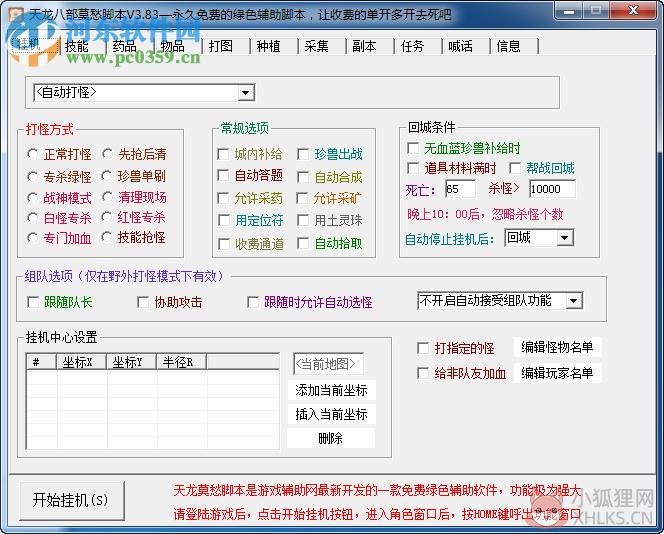Screen dimensions: 664x534
Task: Toggle 用定位符 checkbox
Action: click(223, 220)
